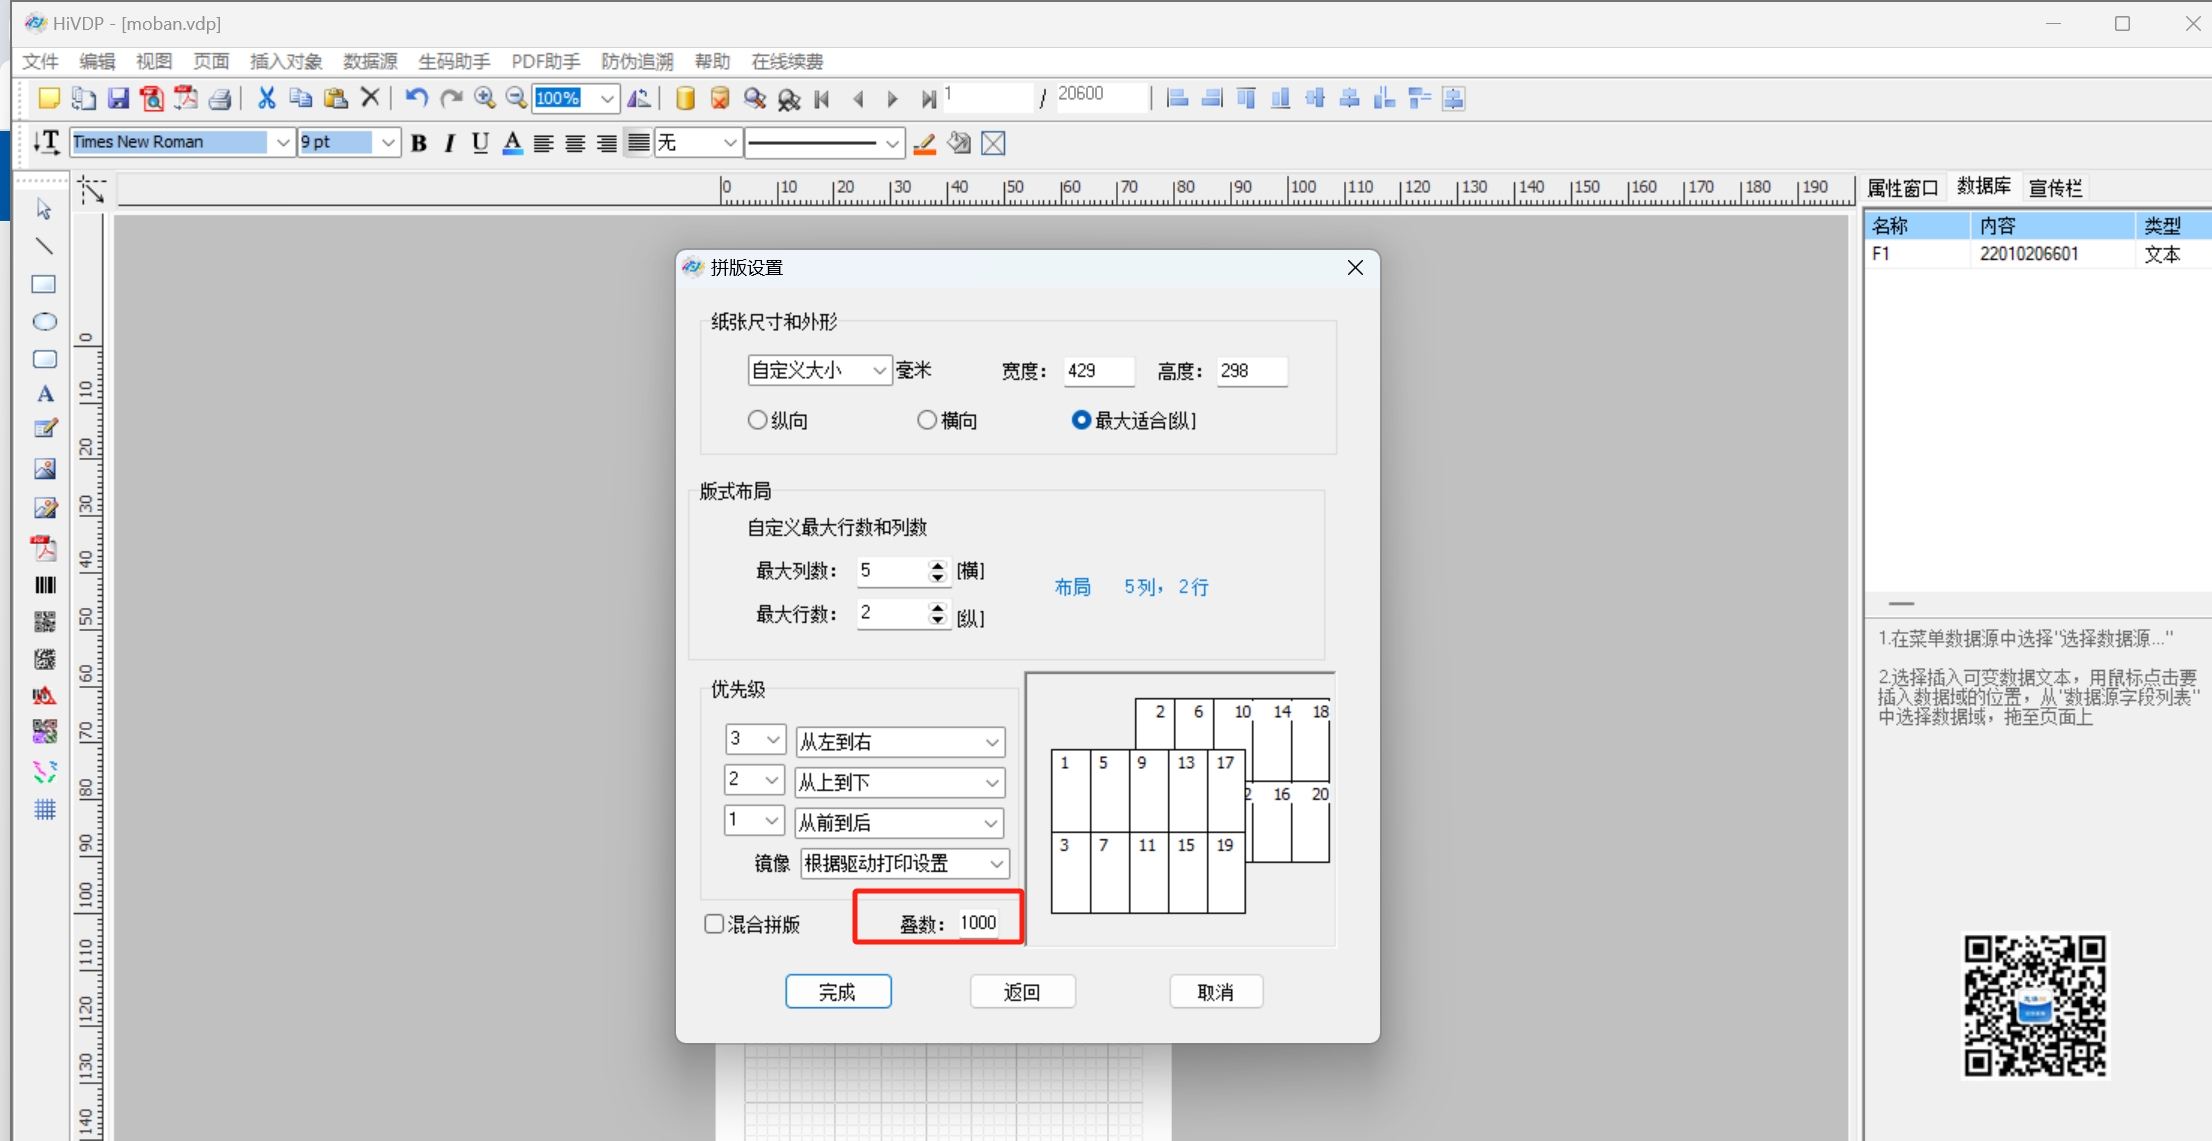Click the new document icon
The height and width of the screenshot is (1141, 2212).
[48, 98]
